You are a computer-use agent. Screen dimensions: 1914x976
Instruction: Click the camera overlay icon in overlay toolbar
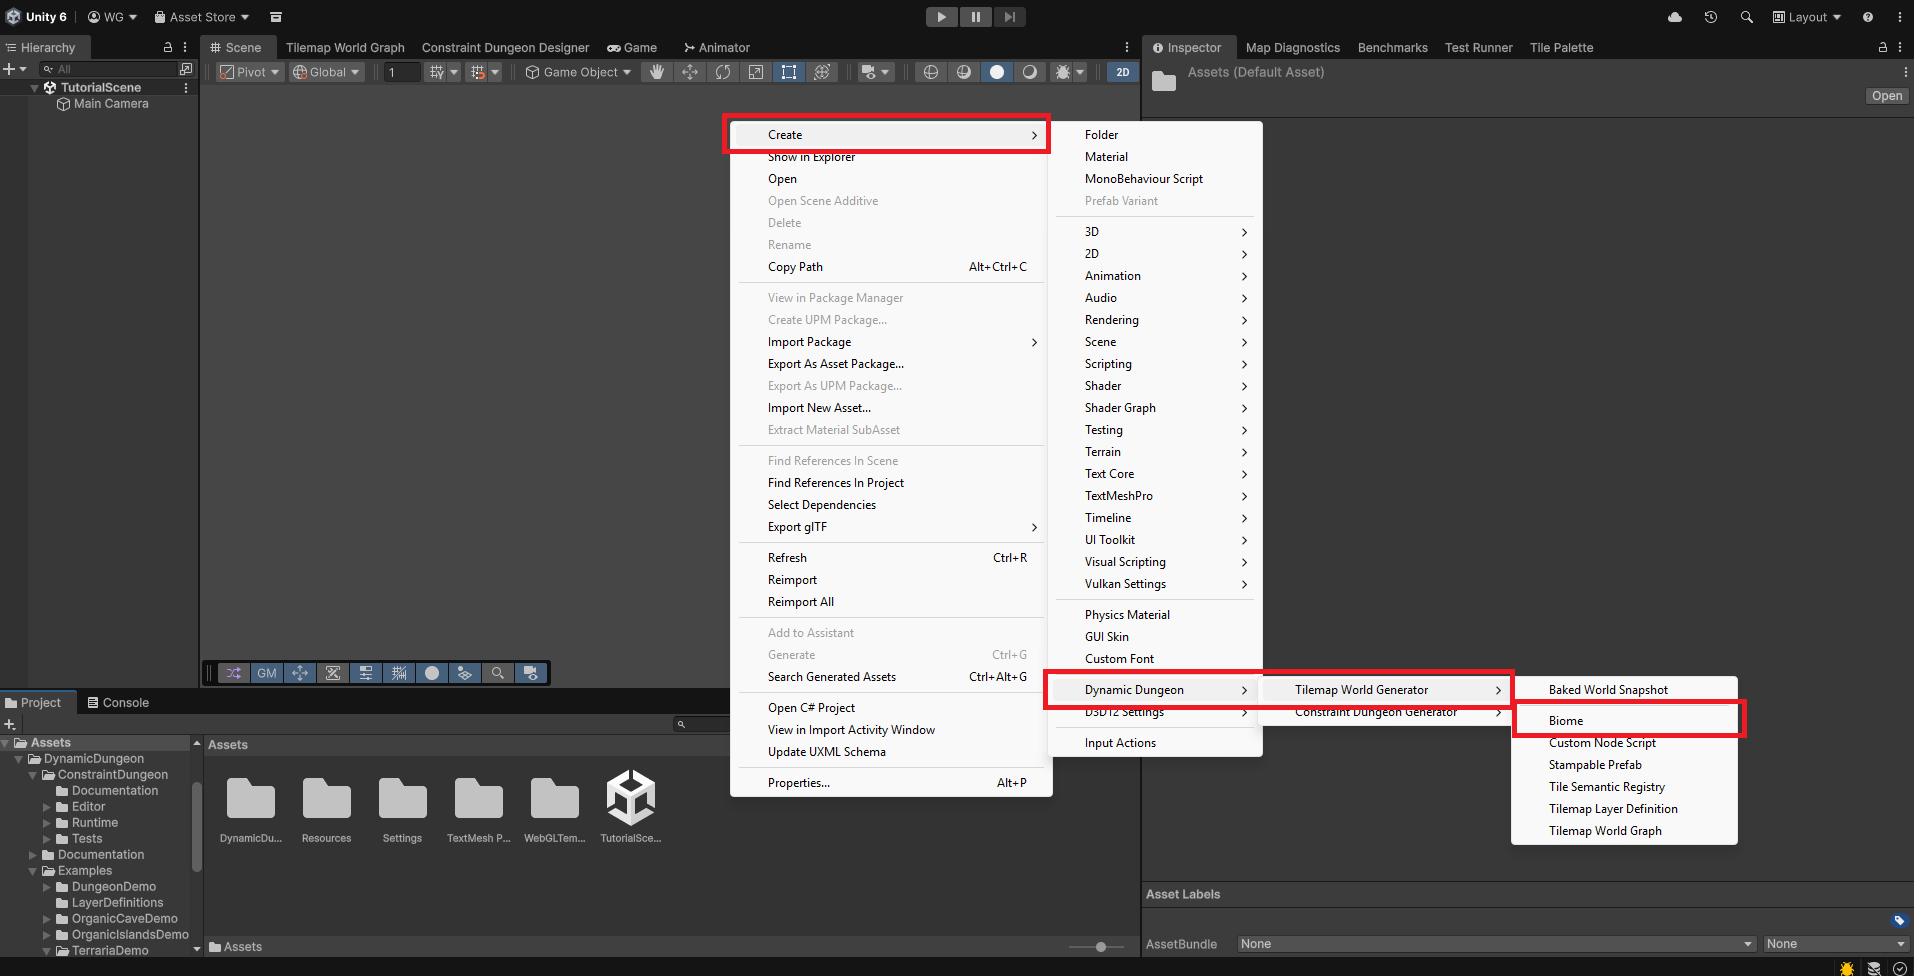(531, 673)
